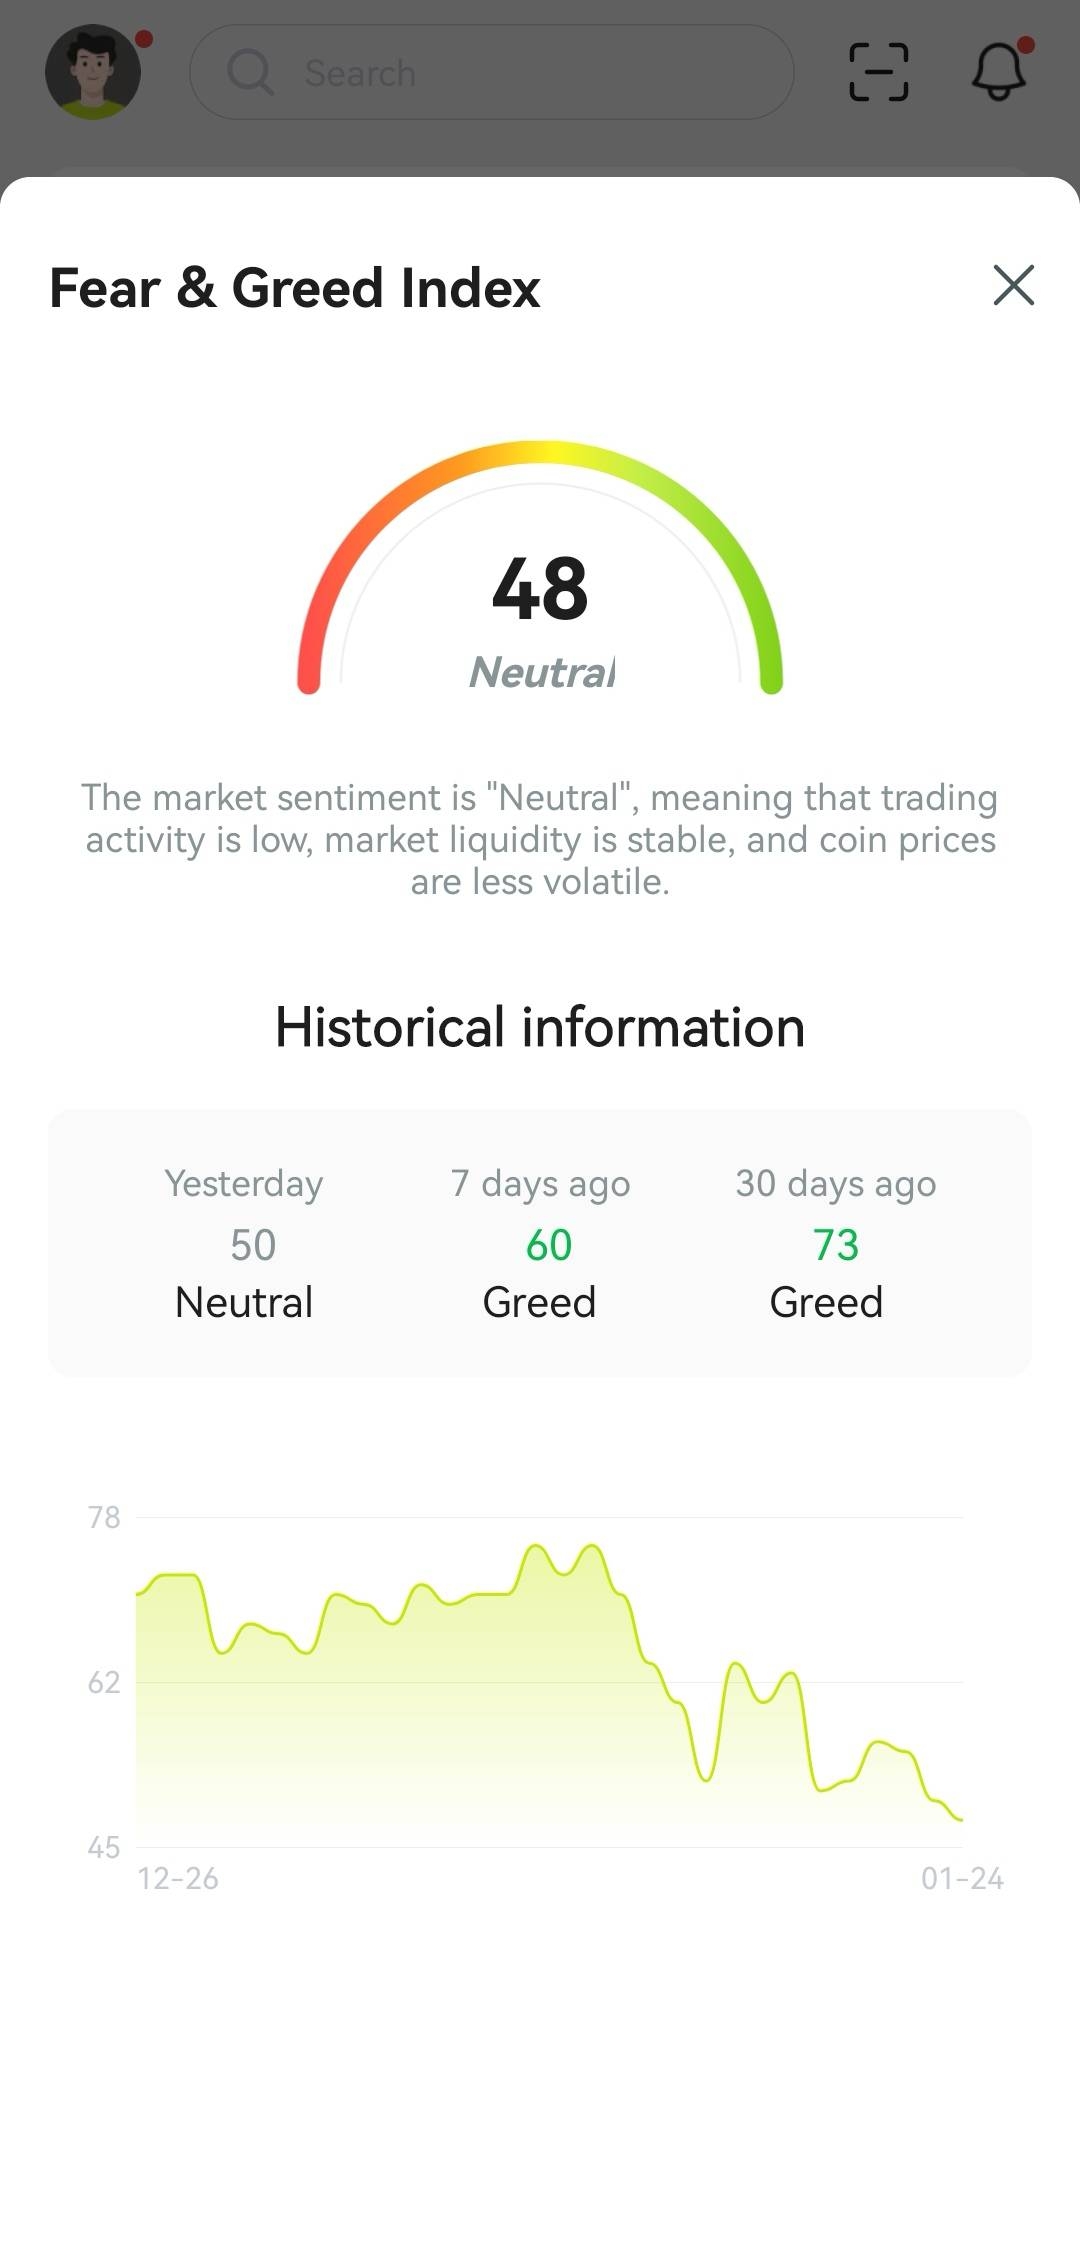Tap the 12-26 start date on chart
This screenshot has width=1080, height=2262.
[x=178, y=1878]
